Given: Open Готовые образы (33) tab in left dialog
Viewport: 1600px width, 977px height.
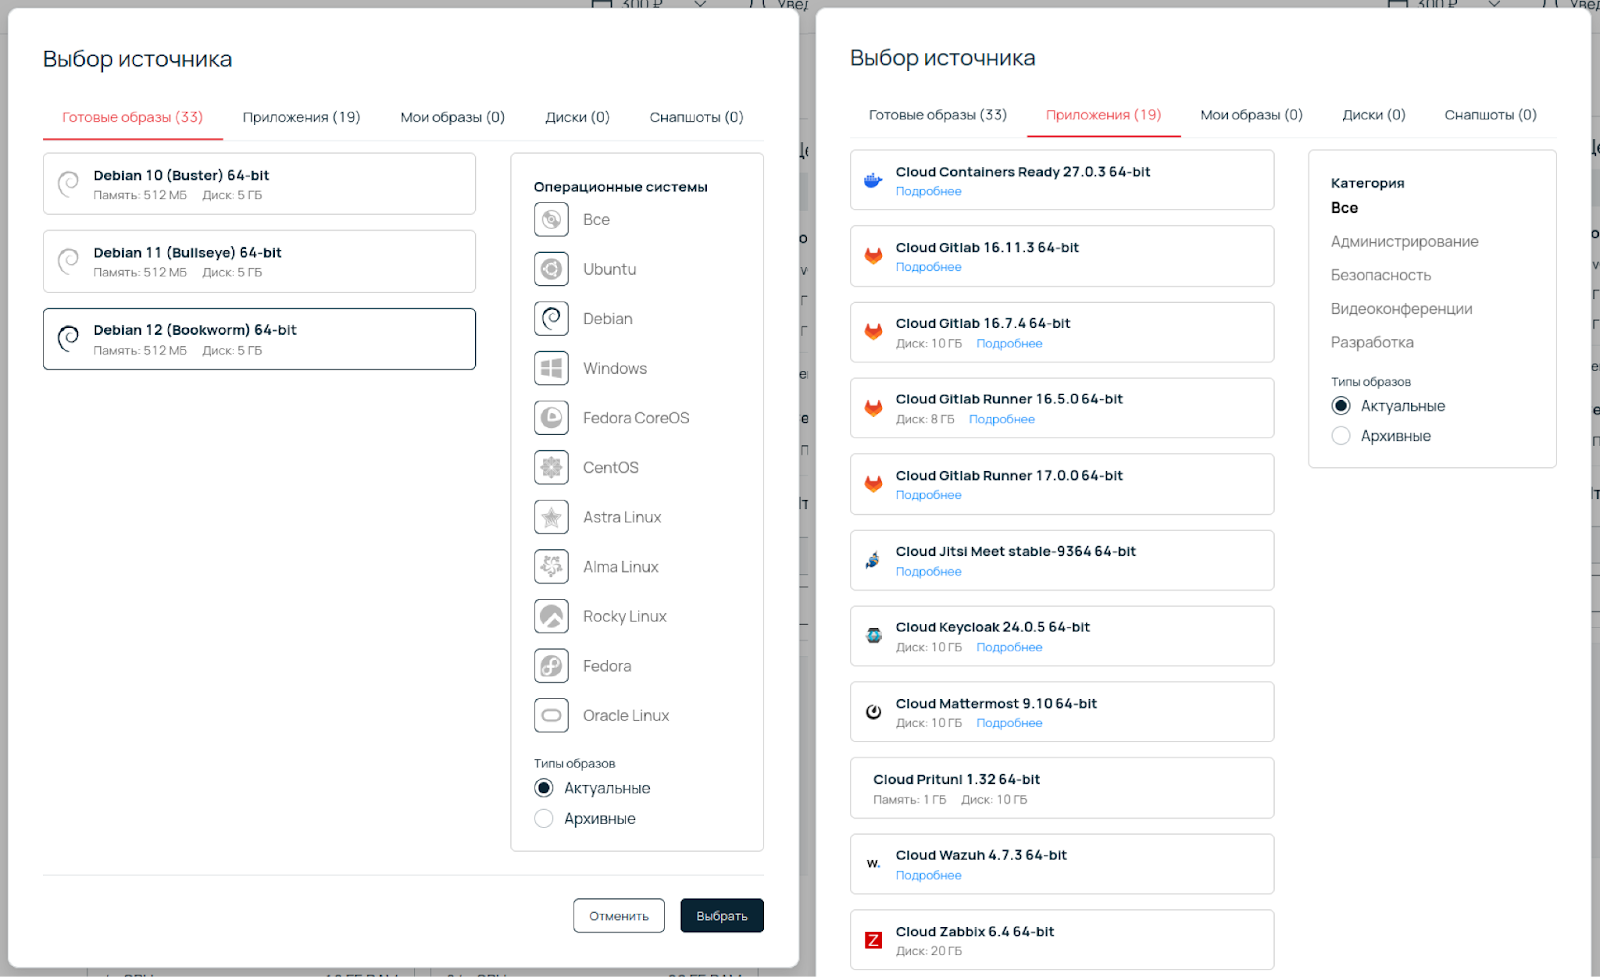Looking at the screenshot, I should tap(132, 117).
